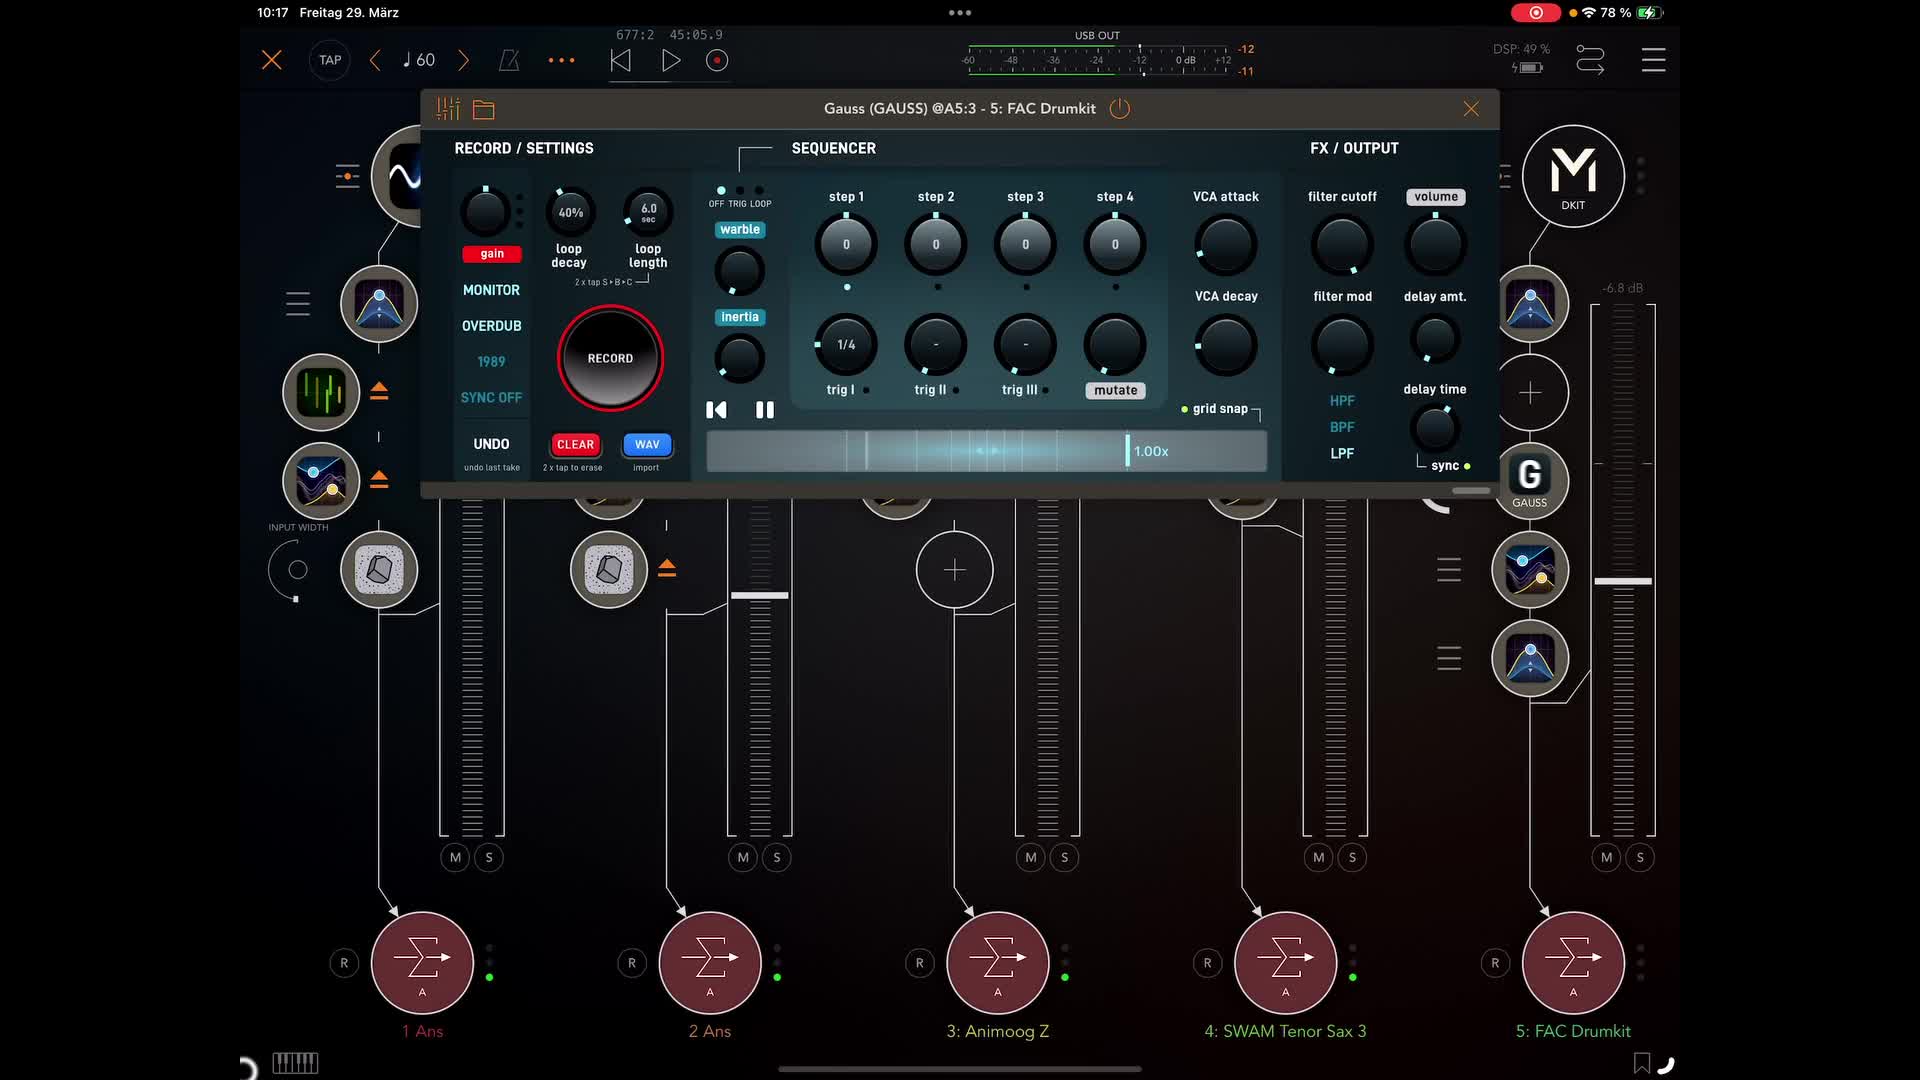Solo 4: SWAM Tenor Sax 3 channel
Viewport: 1920px width, 1080px height.
pos(1353,857)
